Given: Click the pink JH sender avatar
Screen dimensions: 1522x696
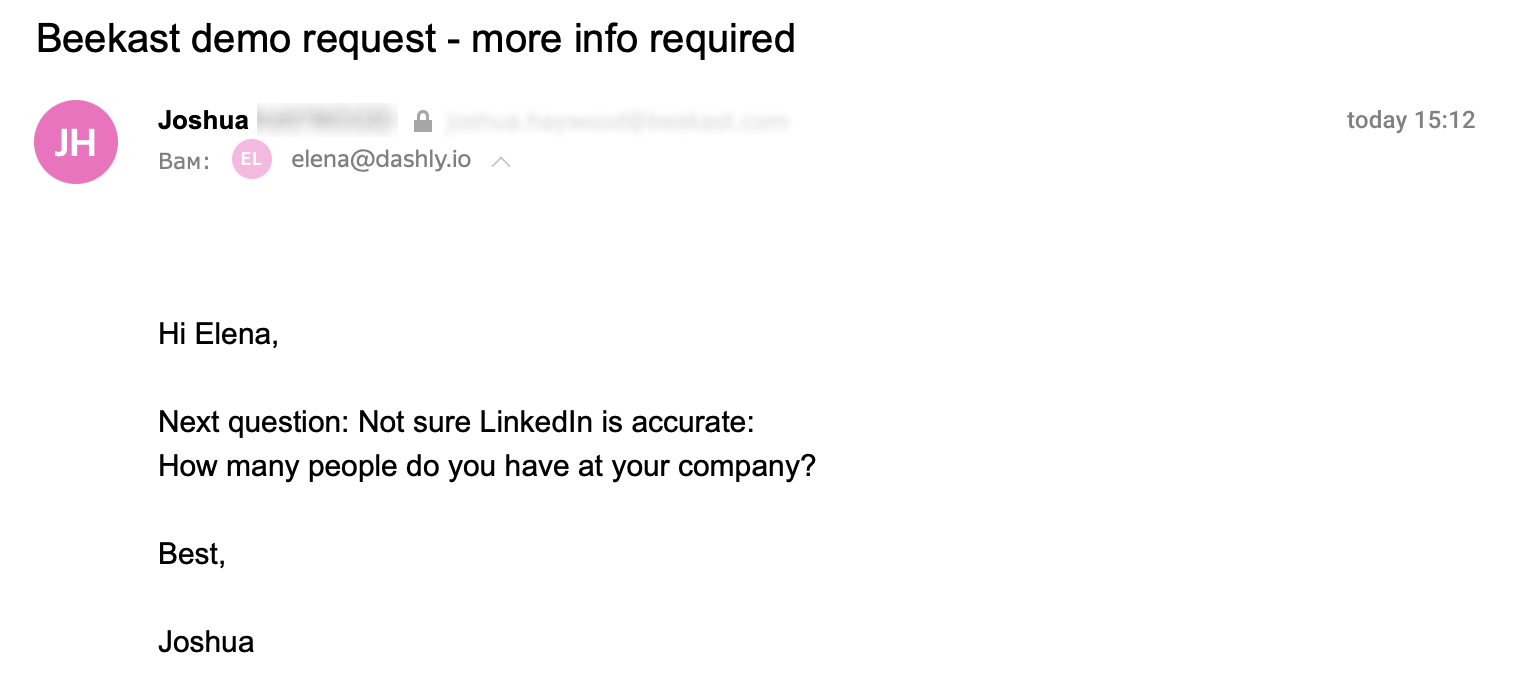Looking at the screenshot, I should click(x=76, y=142).
